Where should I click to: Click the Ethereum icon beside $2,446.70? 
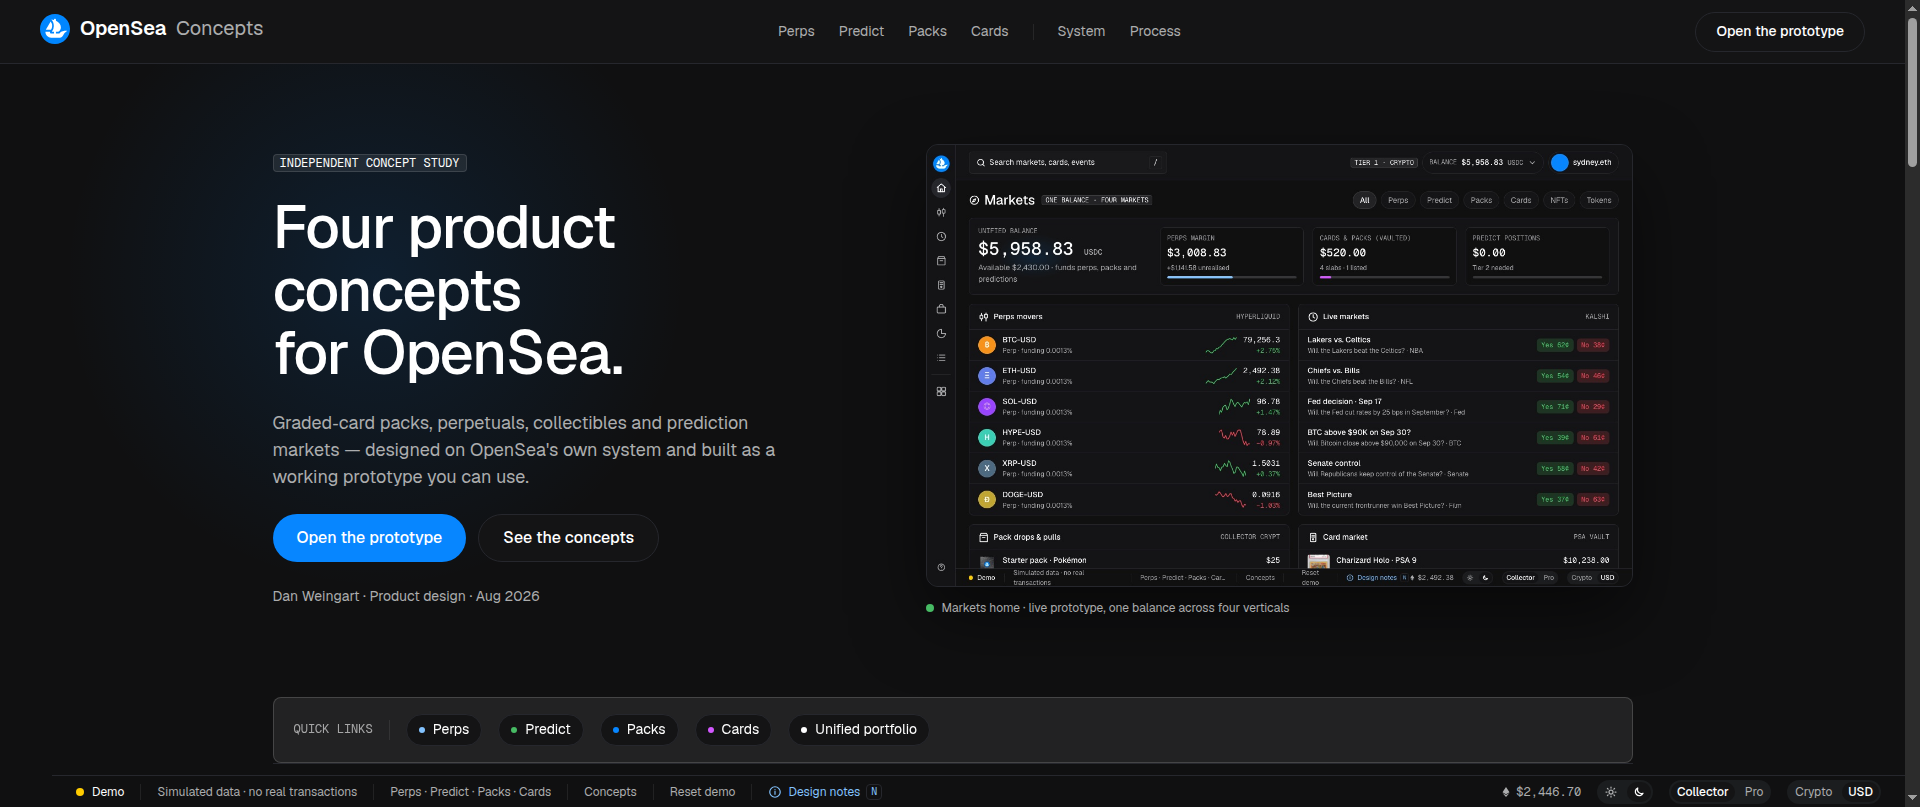click(1506, 792)
